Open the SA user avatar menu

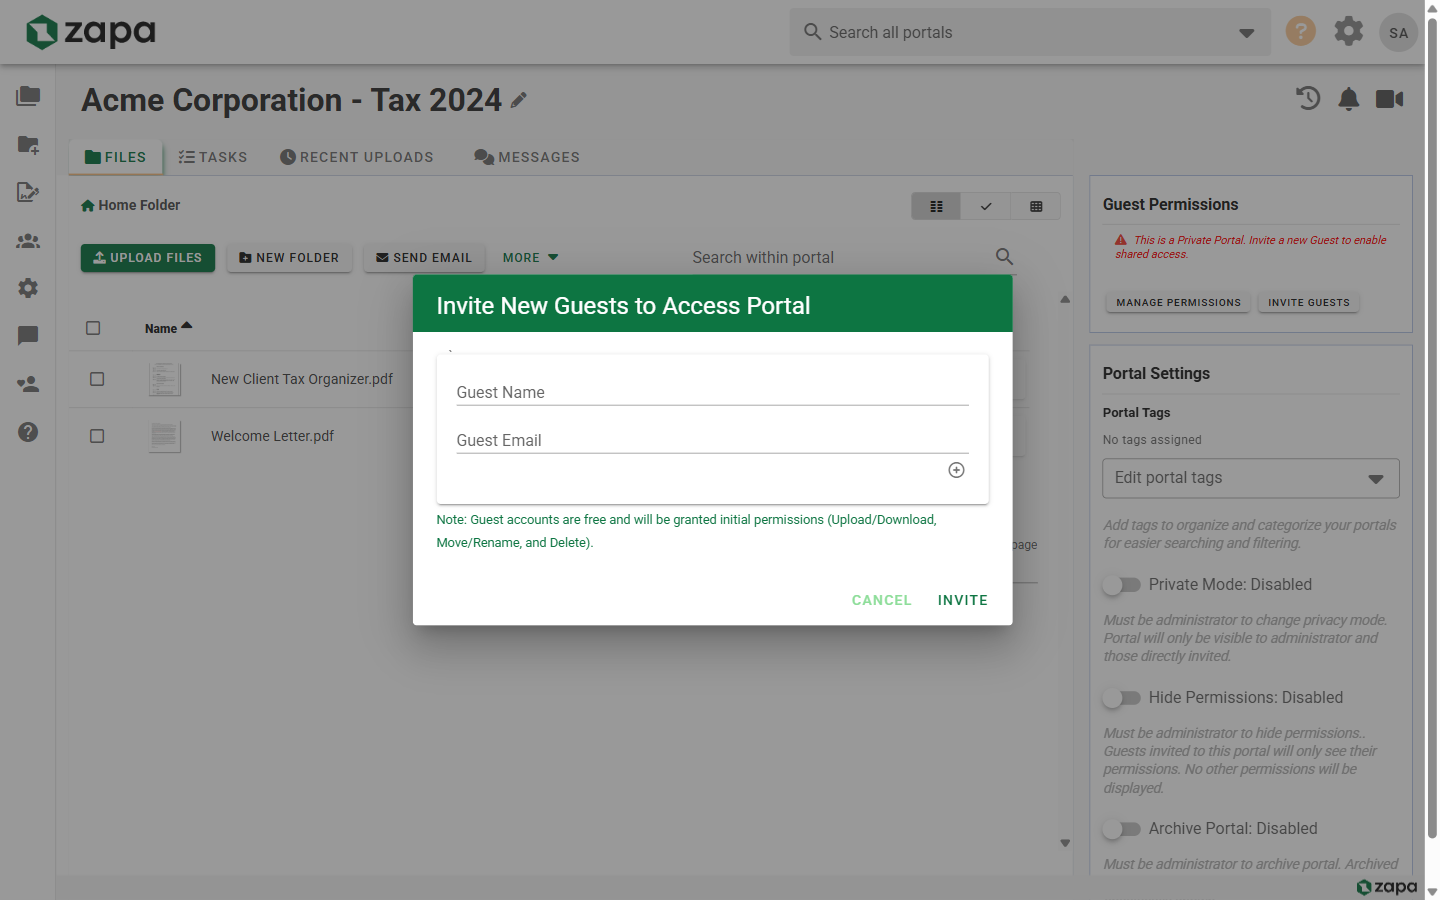click(1399, 32)
